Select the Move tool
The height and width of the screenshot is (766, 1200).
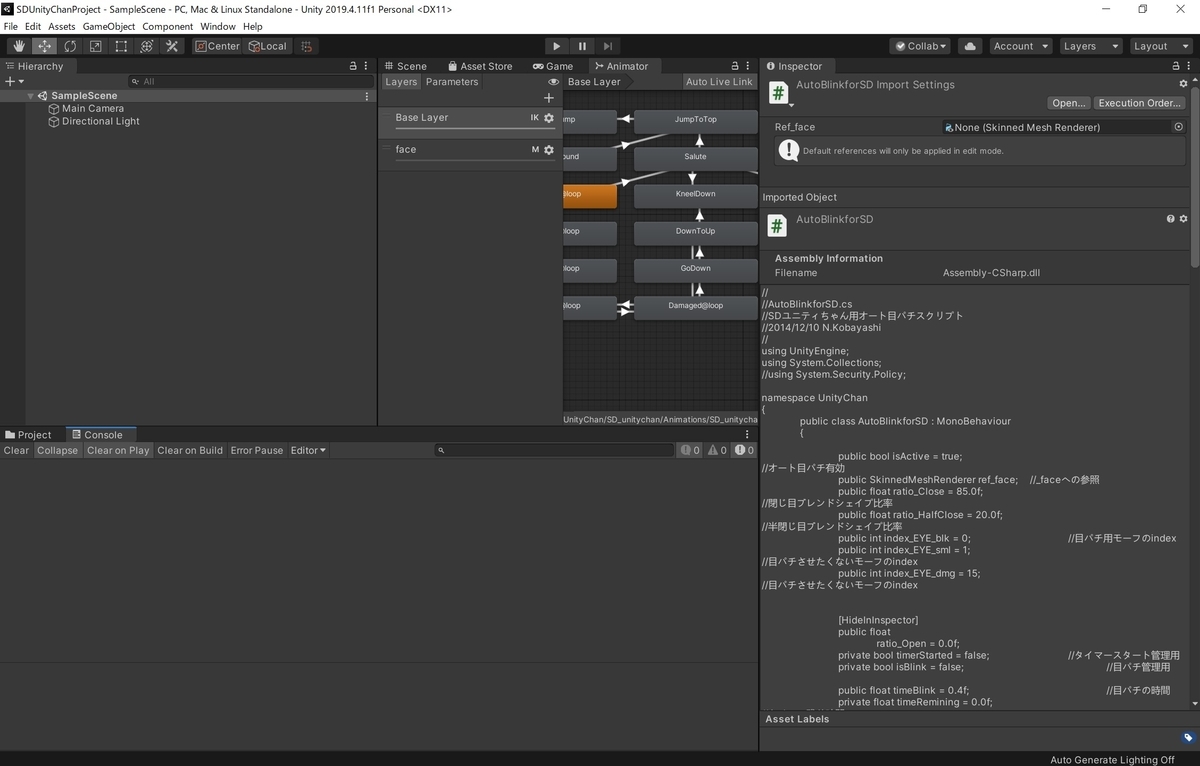click(45, 46)
